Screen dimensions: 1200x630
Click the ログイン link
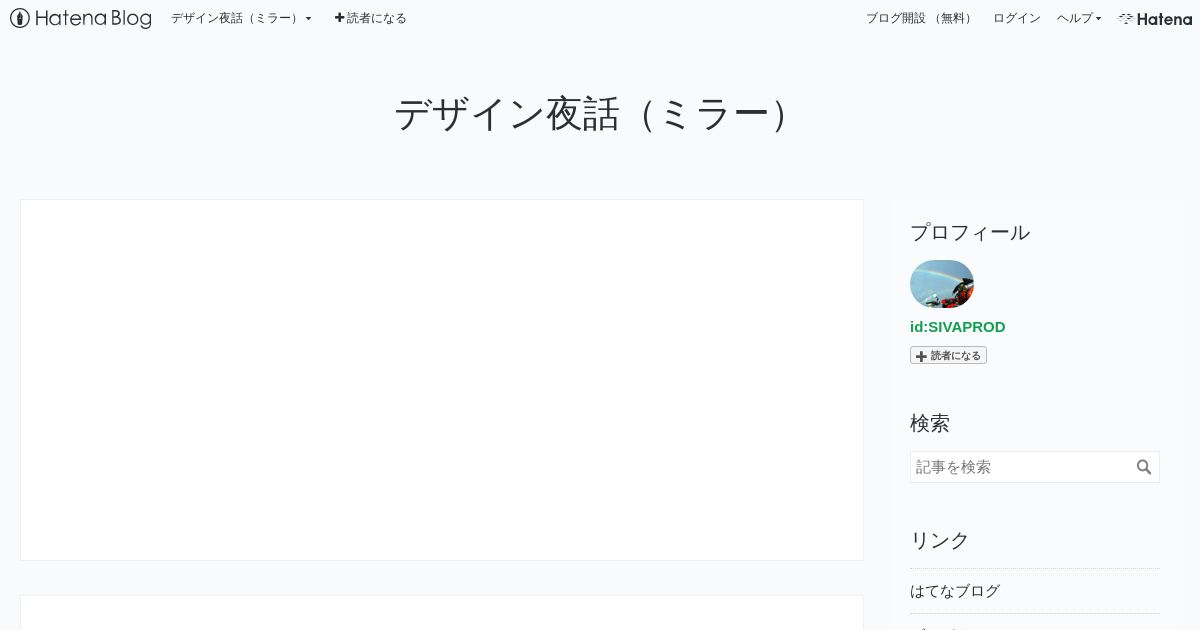pos(1016,18)
